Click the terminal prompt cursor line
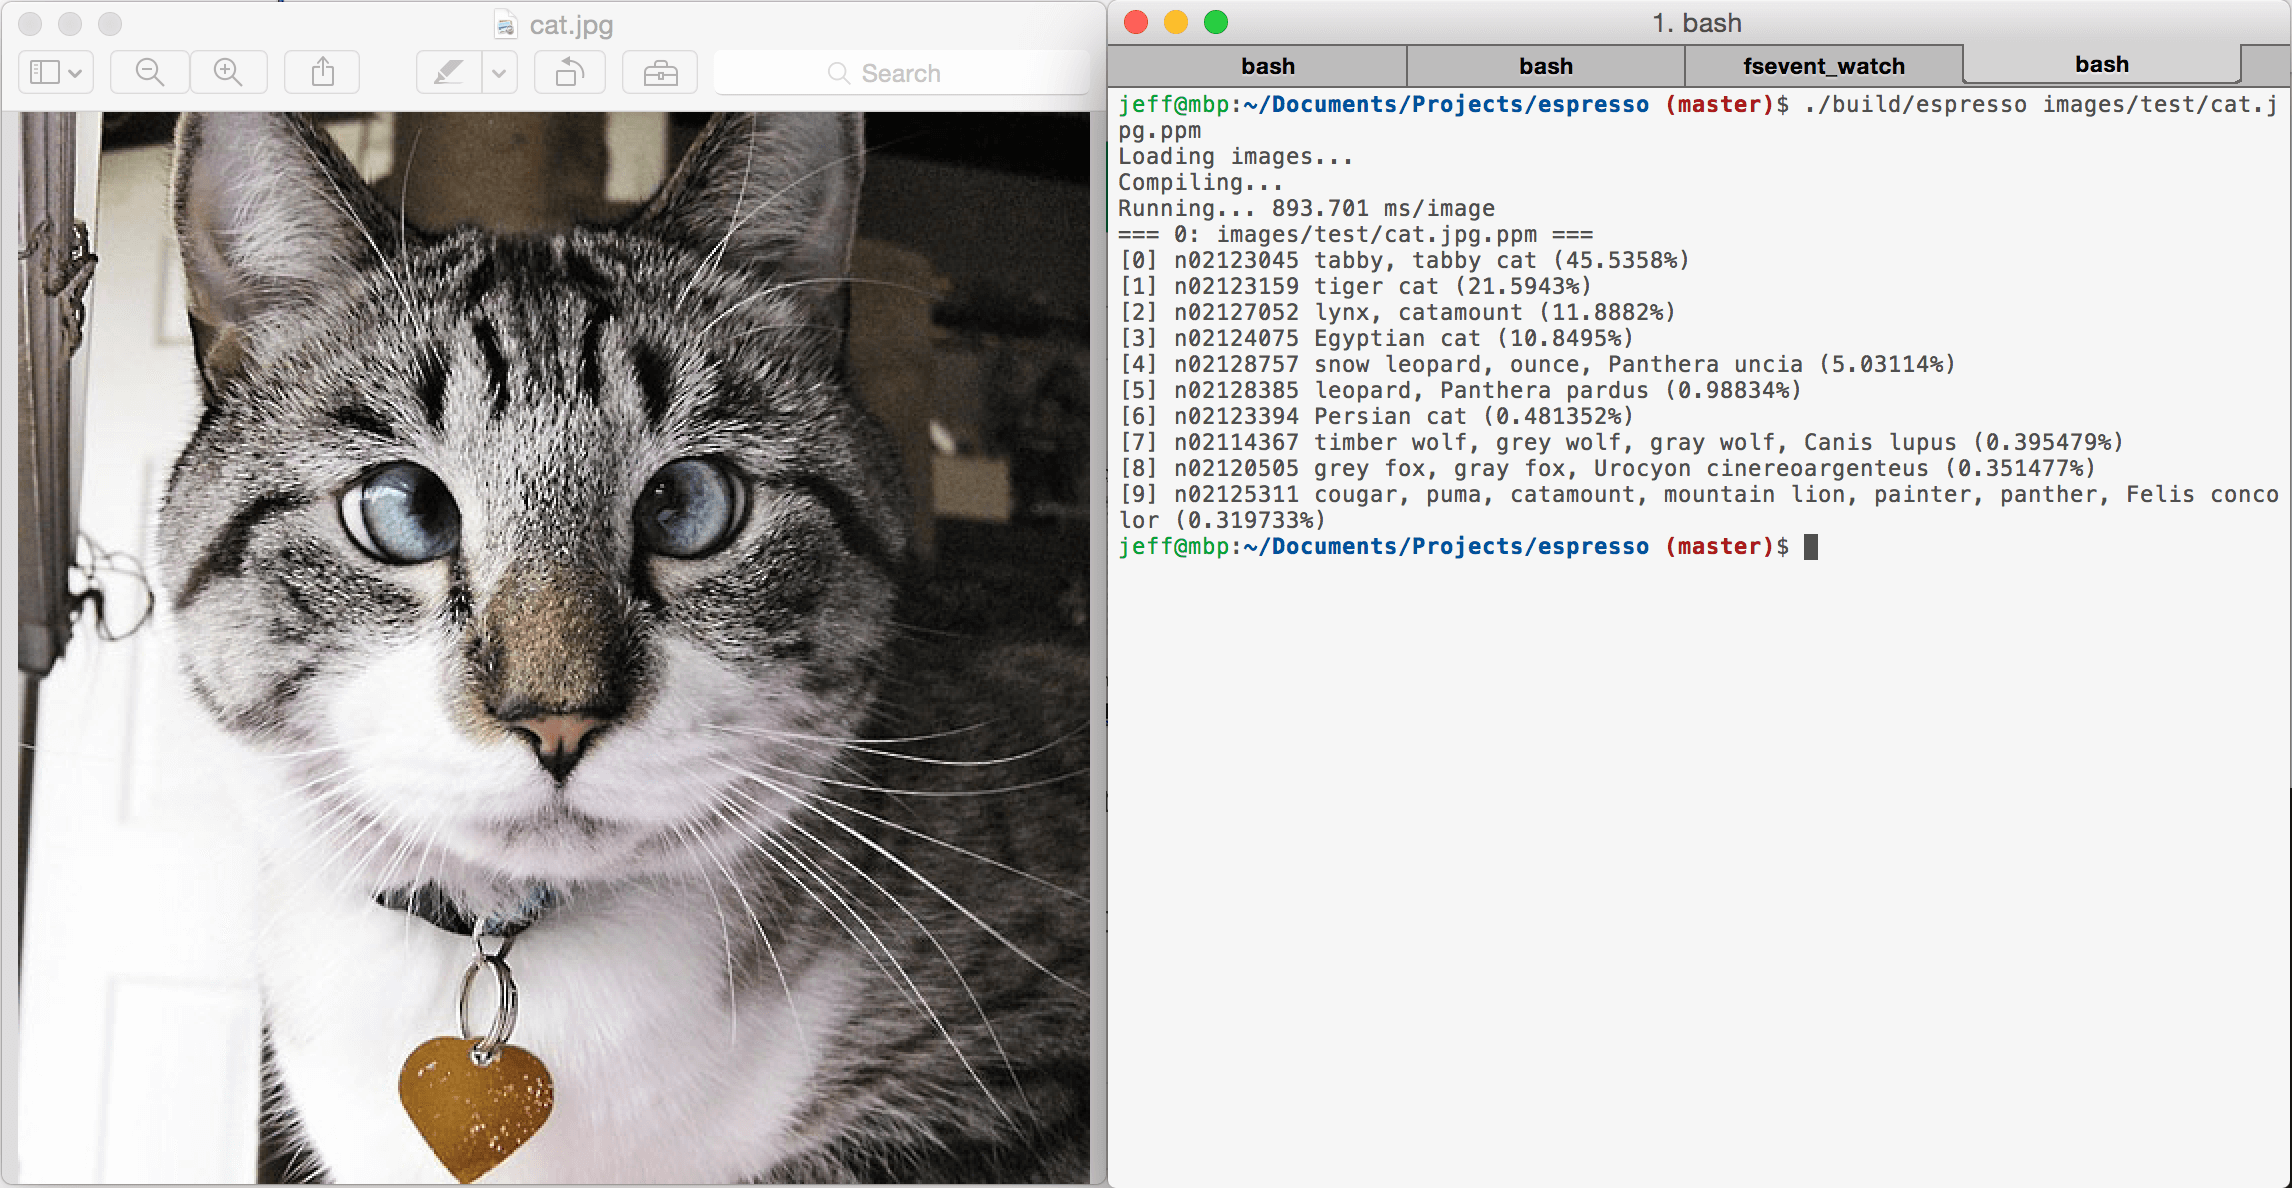2292x1188 pixels. point(1810,547)
